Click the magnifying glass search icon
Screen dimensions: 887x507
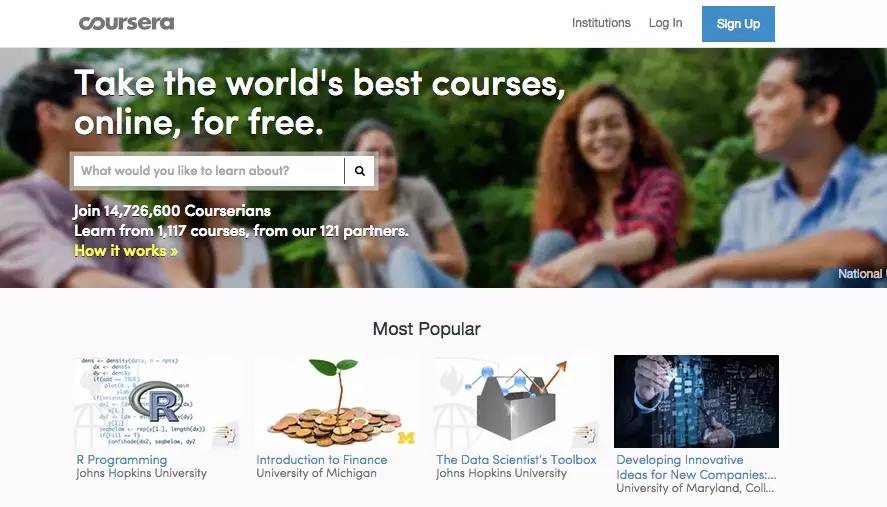[x=360, y=171]
